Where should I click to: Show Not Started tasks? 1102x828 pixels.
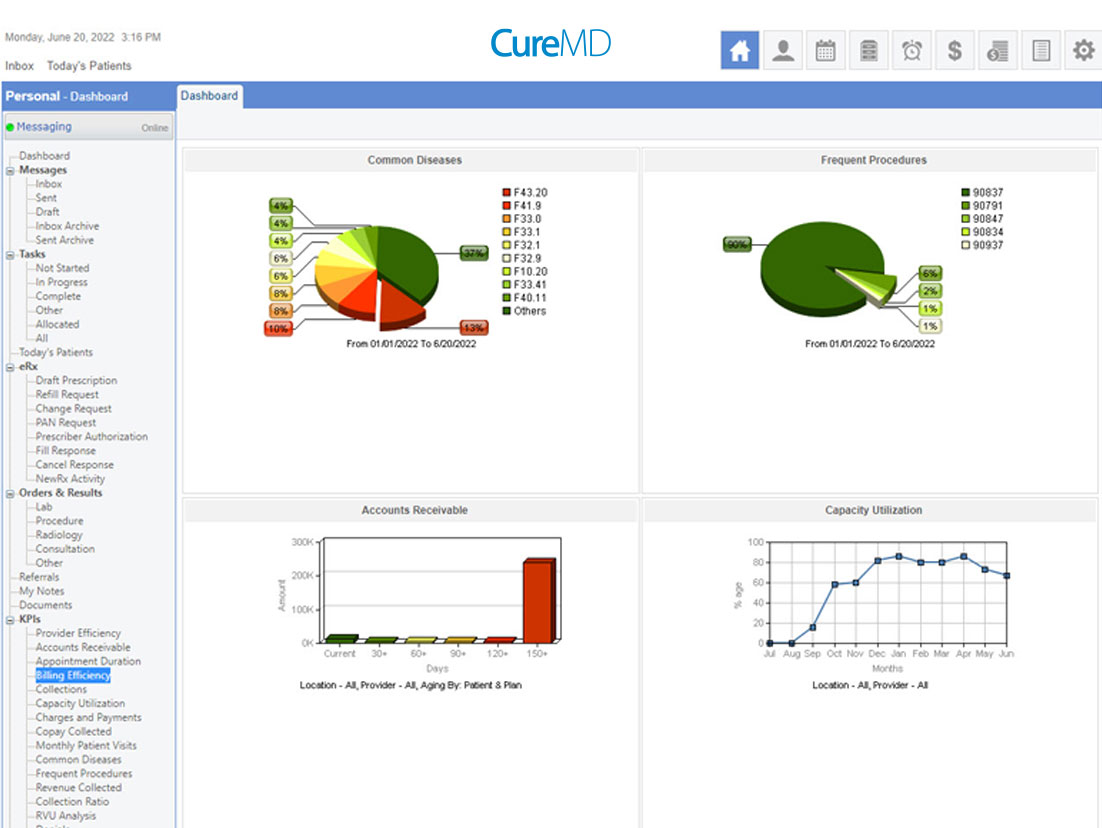click(x=63, y=268)
